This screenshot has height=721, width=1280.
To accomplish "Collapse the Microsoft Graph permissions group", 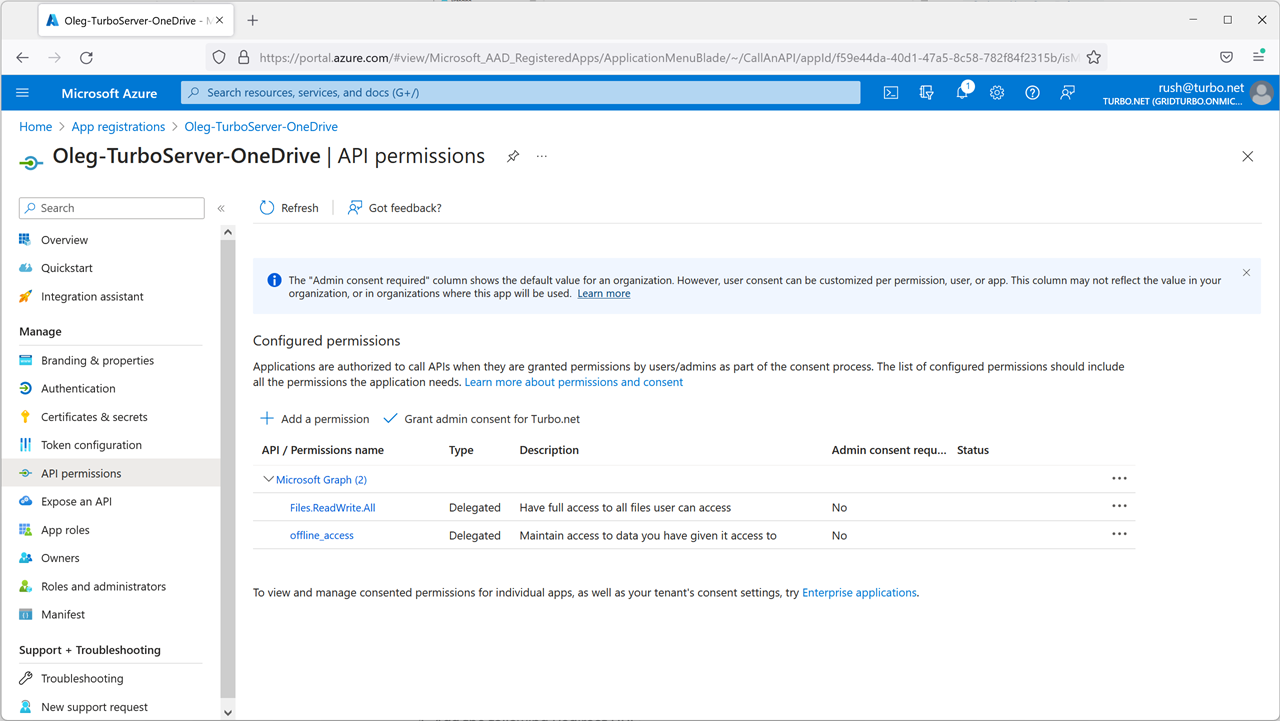I will [x=268, y=478].
